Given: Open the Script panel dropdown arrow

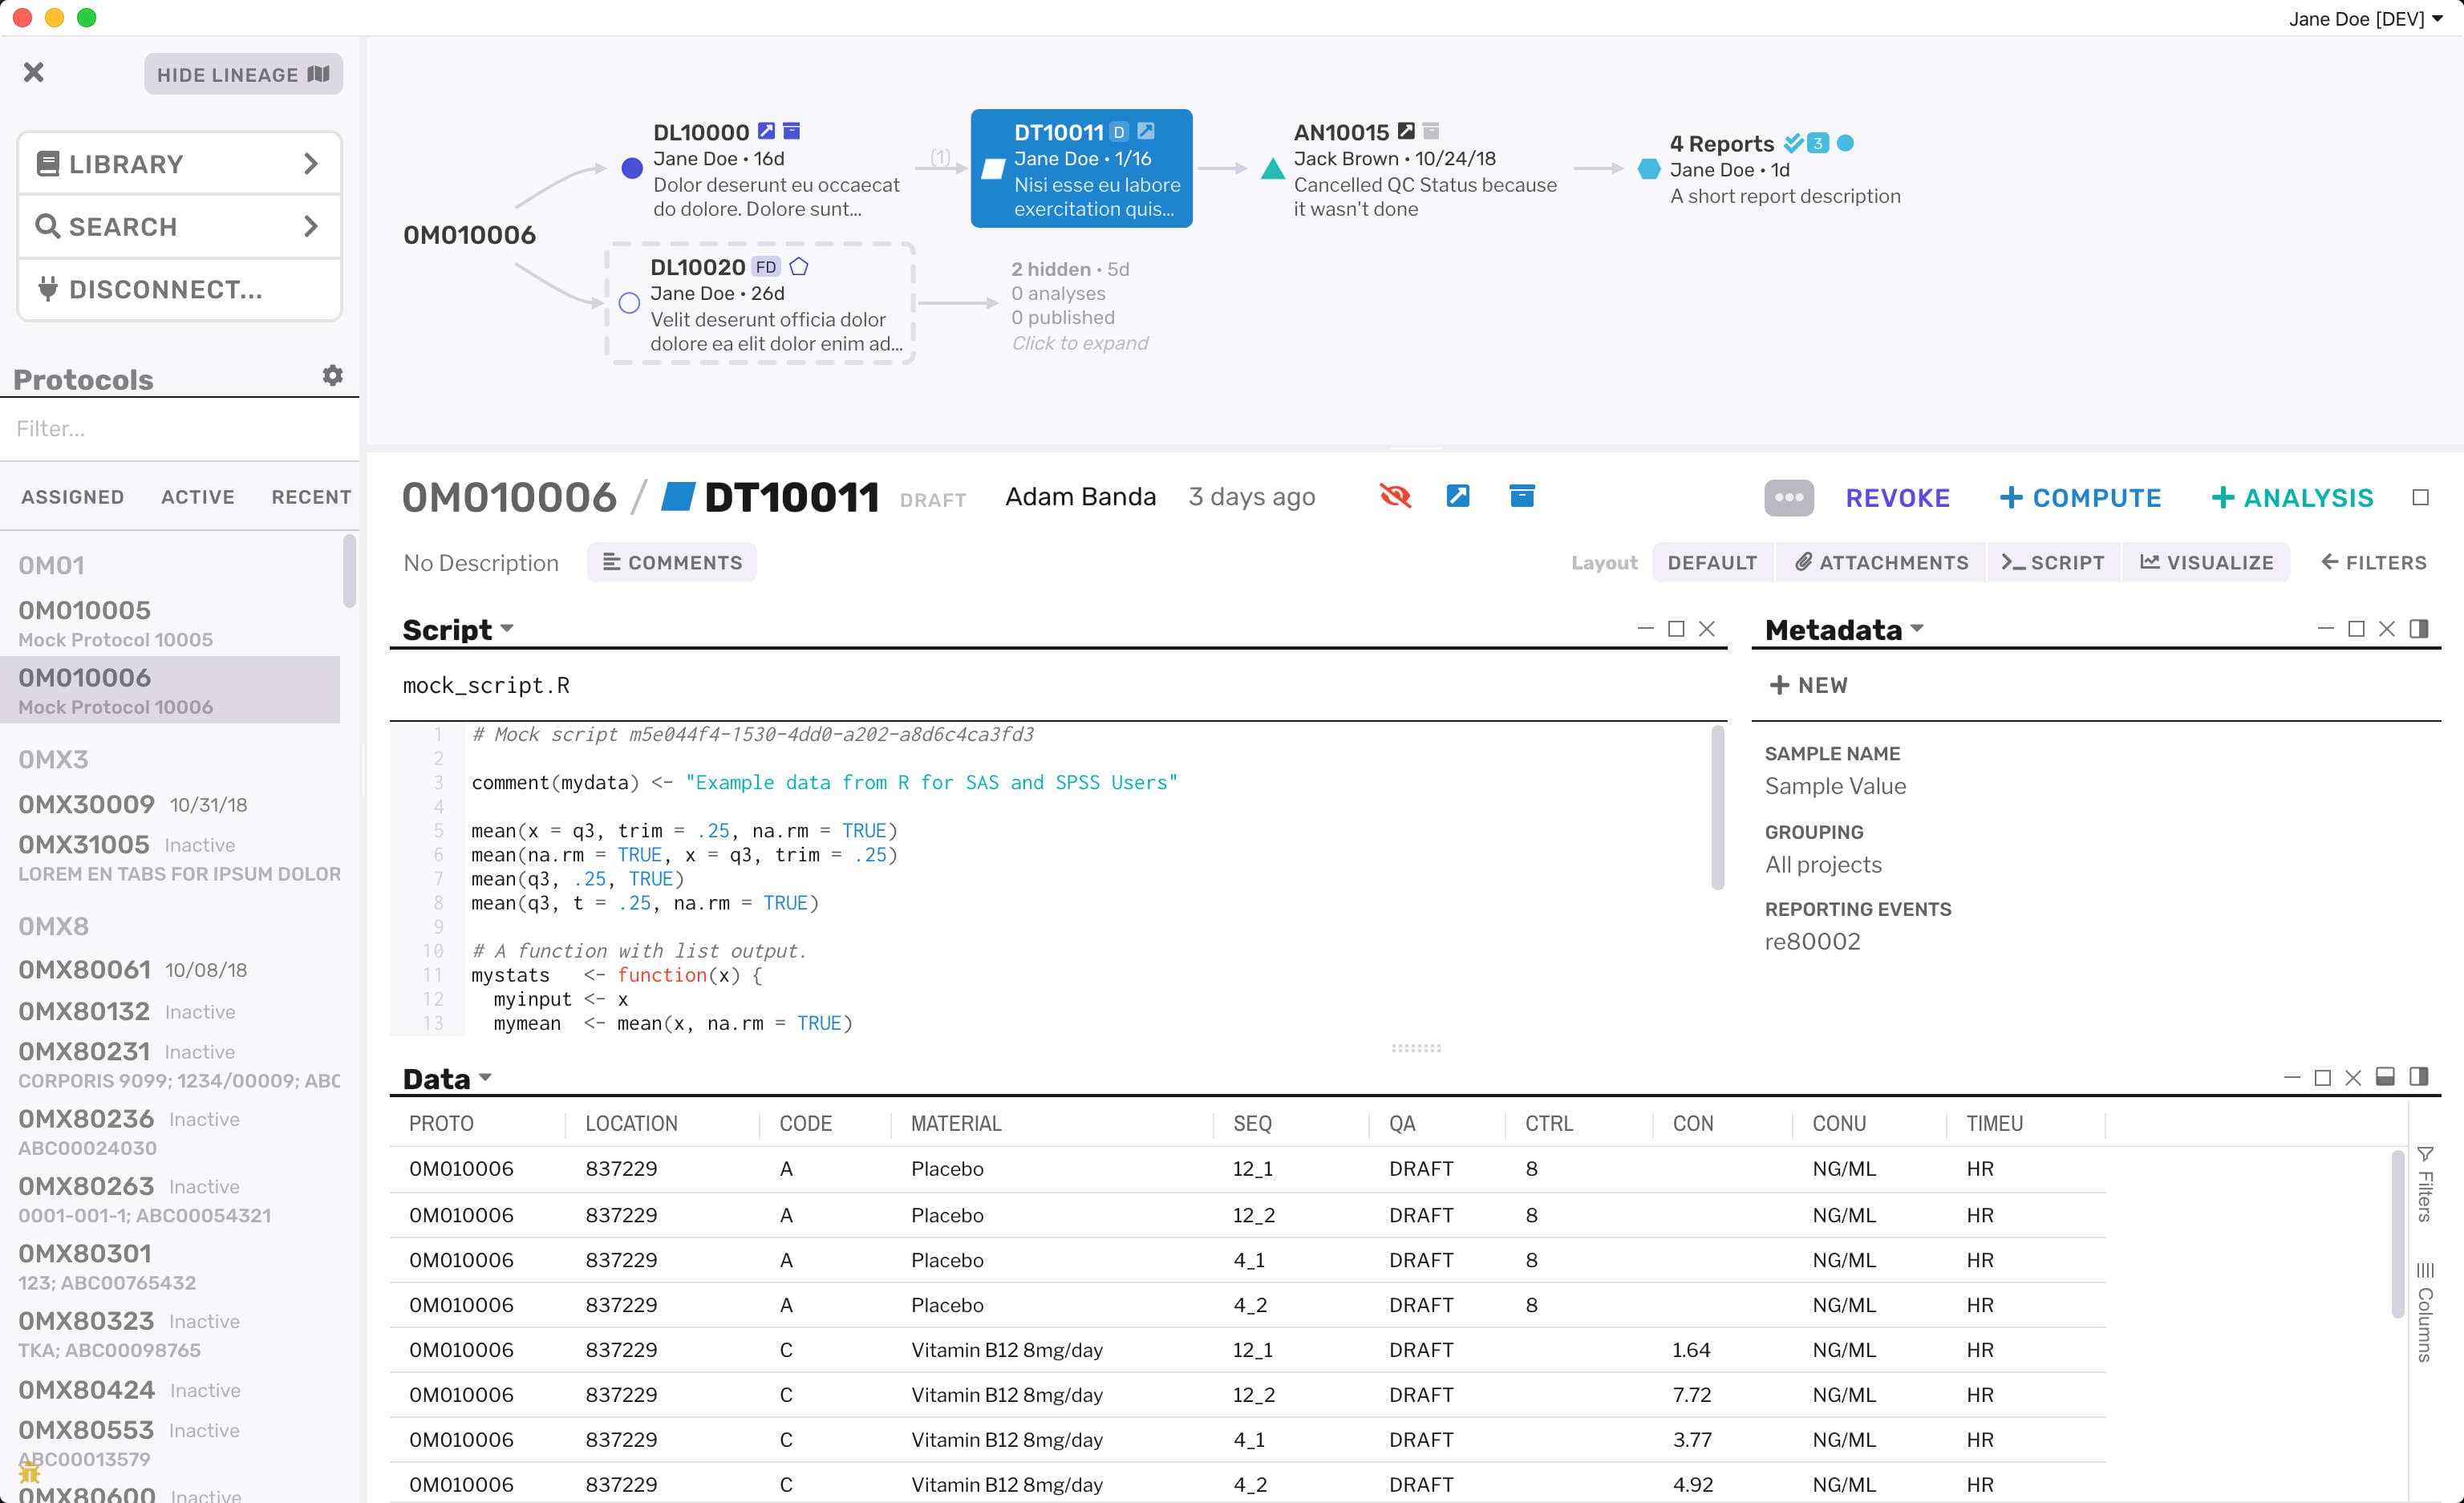Looking at the screenshot, I should click(507, 629).
